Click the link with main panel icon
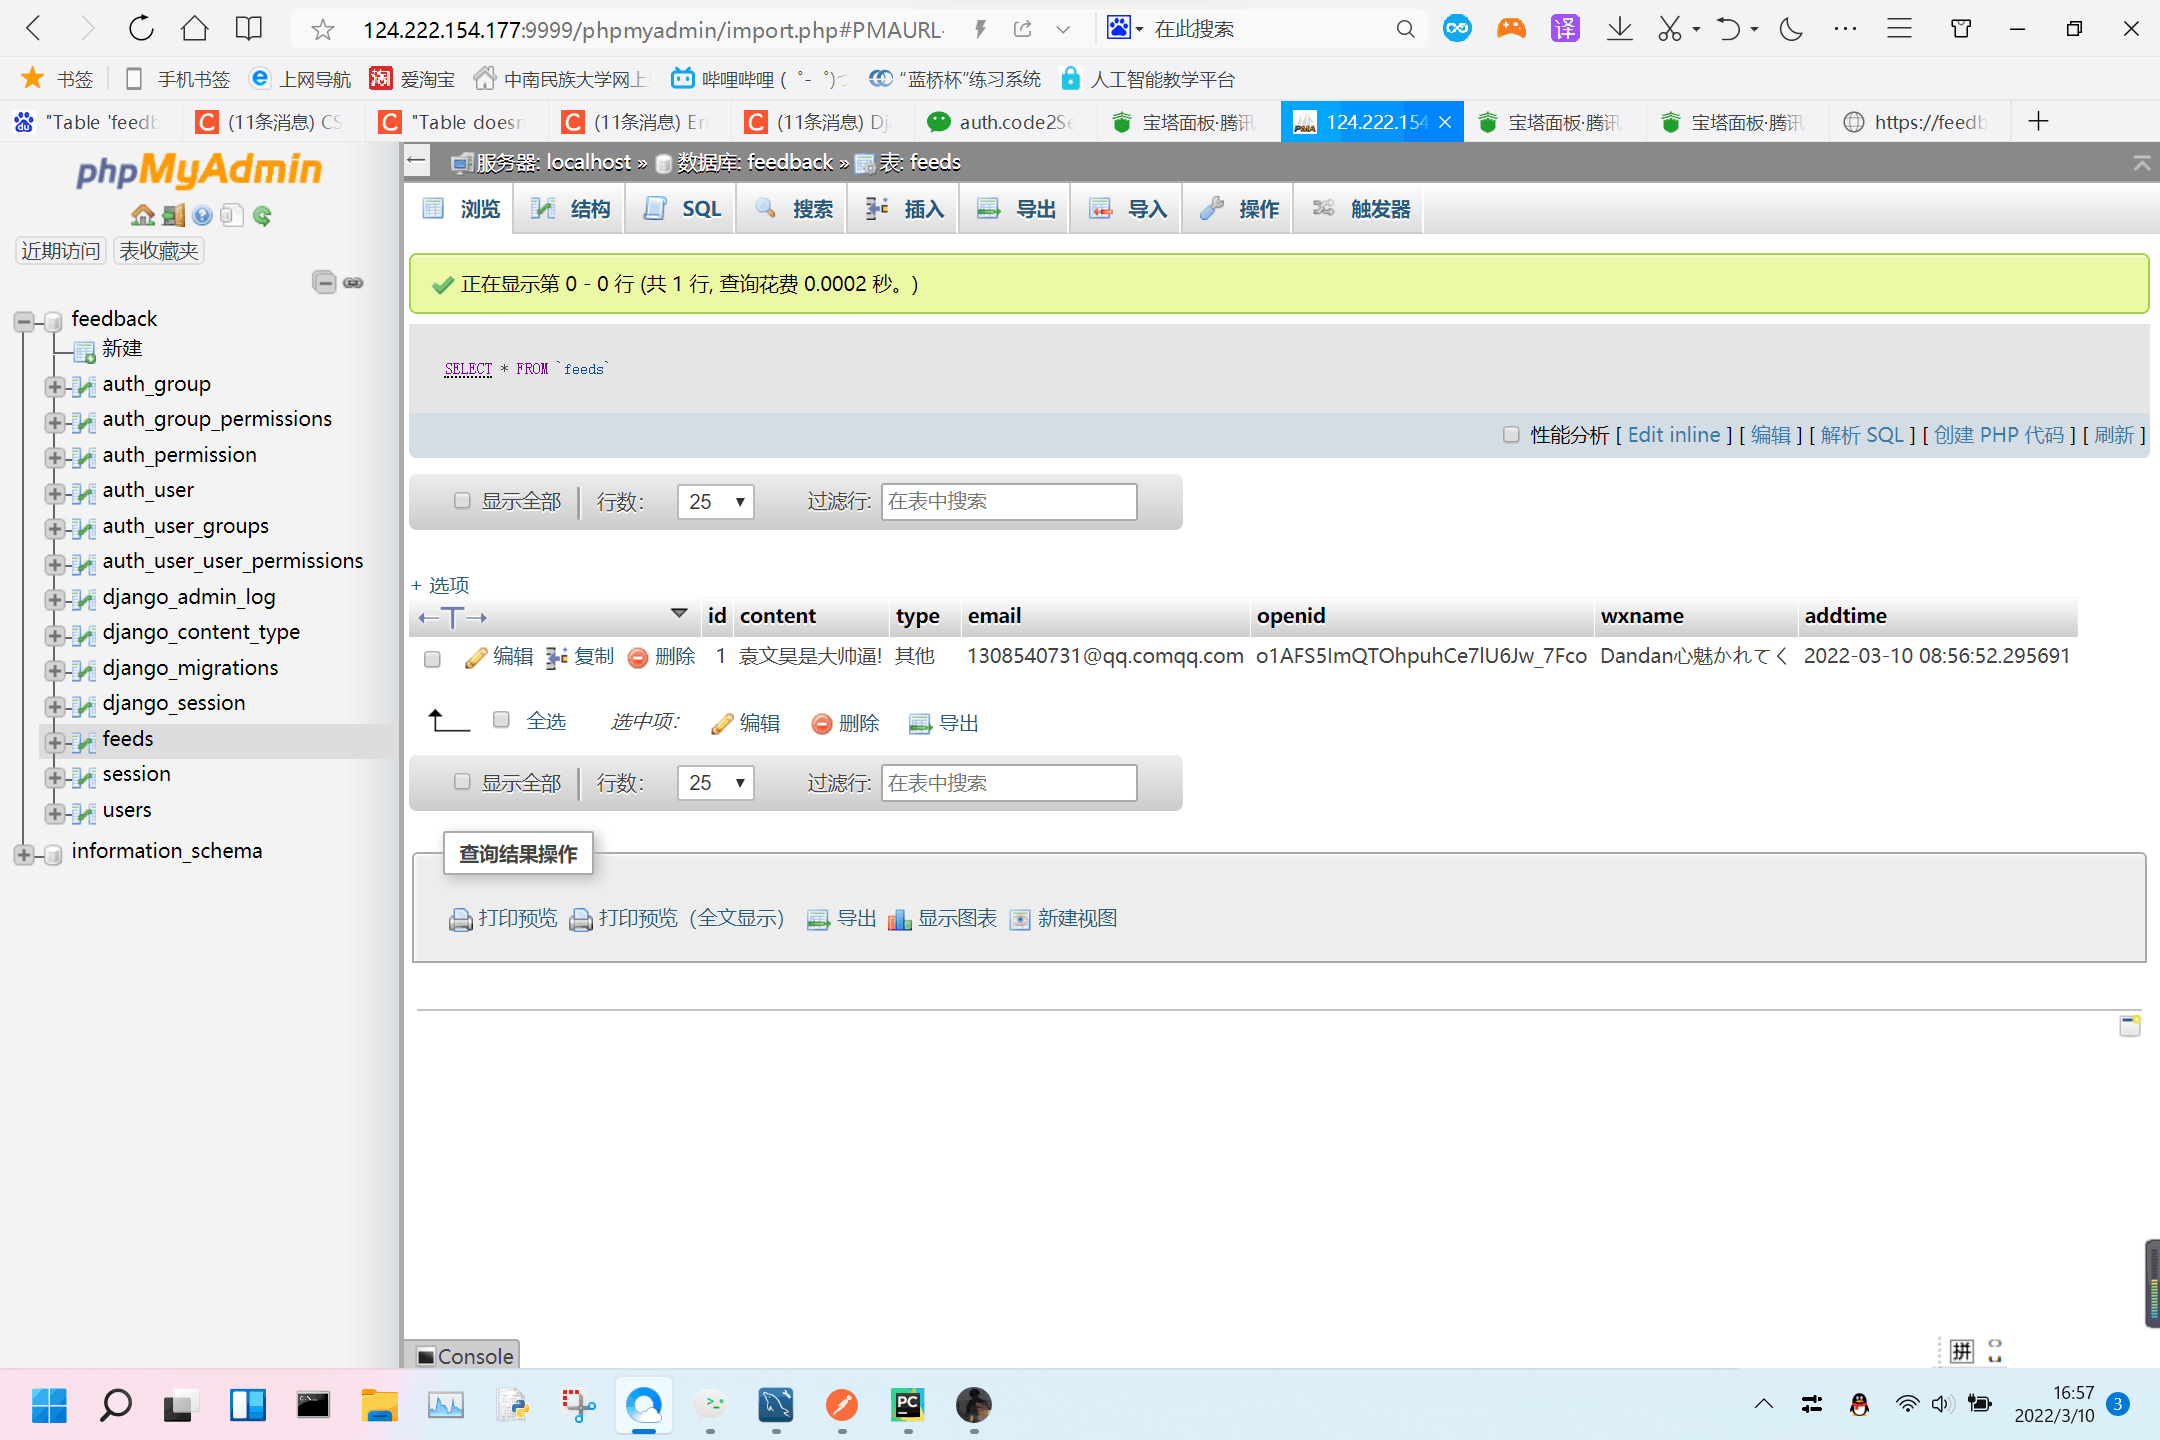This screenshot has width=2160, height=1440. click(353, 283)
